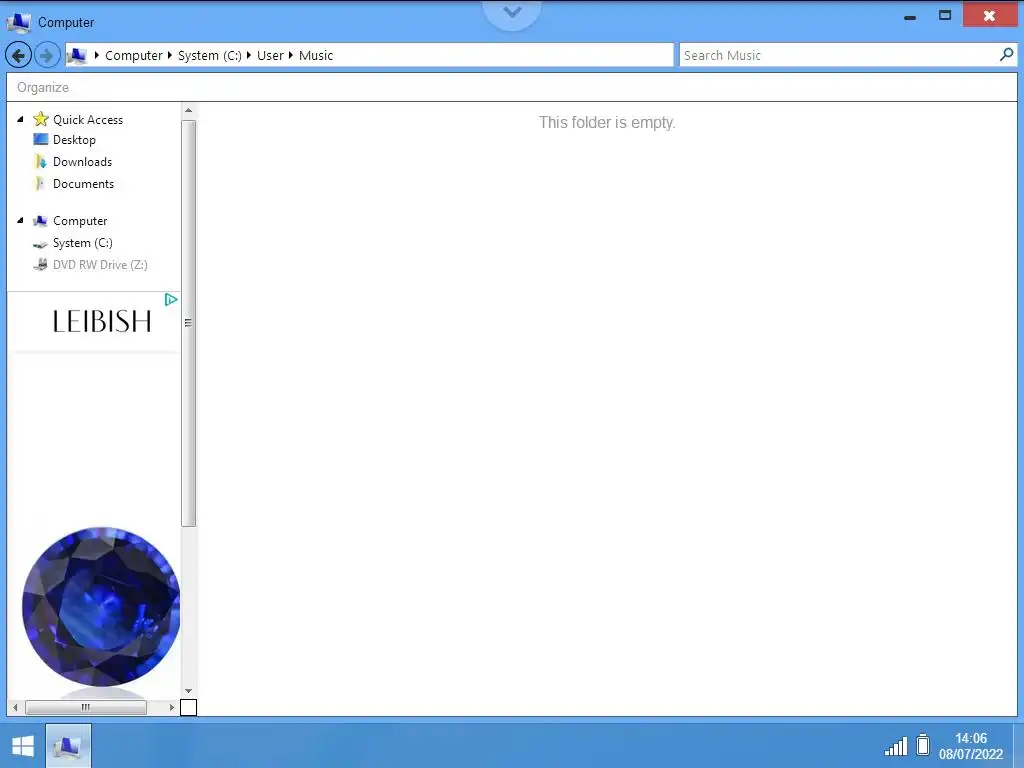Click the sidebar vertical scrollbar thumb
The width and height of the screenshot is (1024, 768).
188,323
